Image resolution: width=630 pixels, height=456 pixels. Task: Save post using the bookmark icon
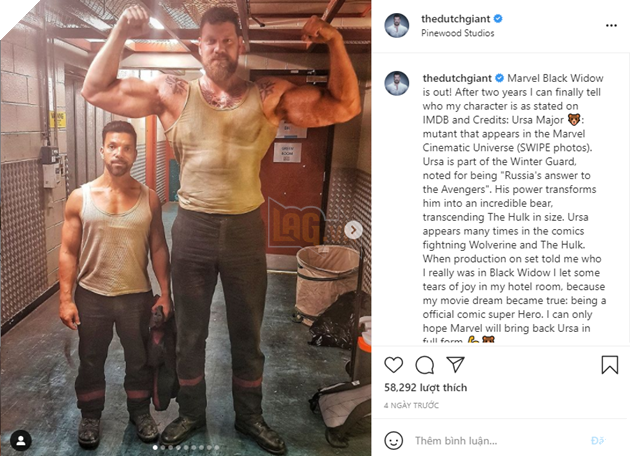610,365
